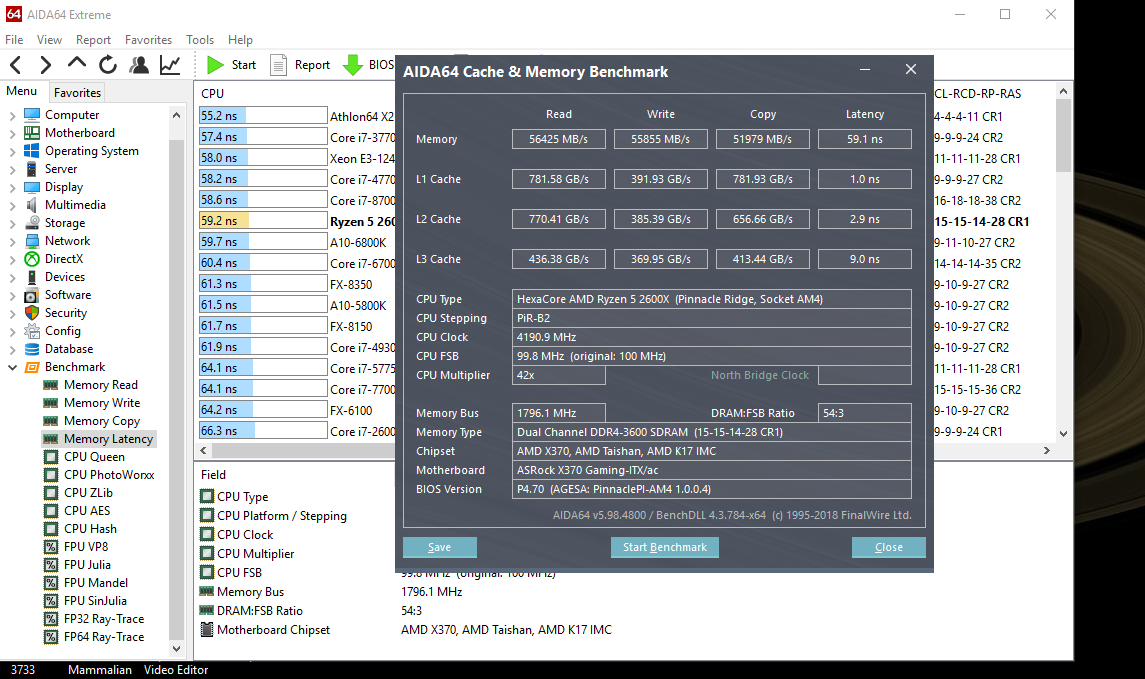
Task: Select FP64 Ray-Trace benchmark
Action: pyautogui.click(x=104, y=637)
